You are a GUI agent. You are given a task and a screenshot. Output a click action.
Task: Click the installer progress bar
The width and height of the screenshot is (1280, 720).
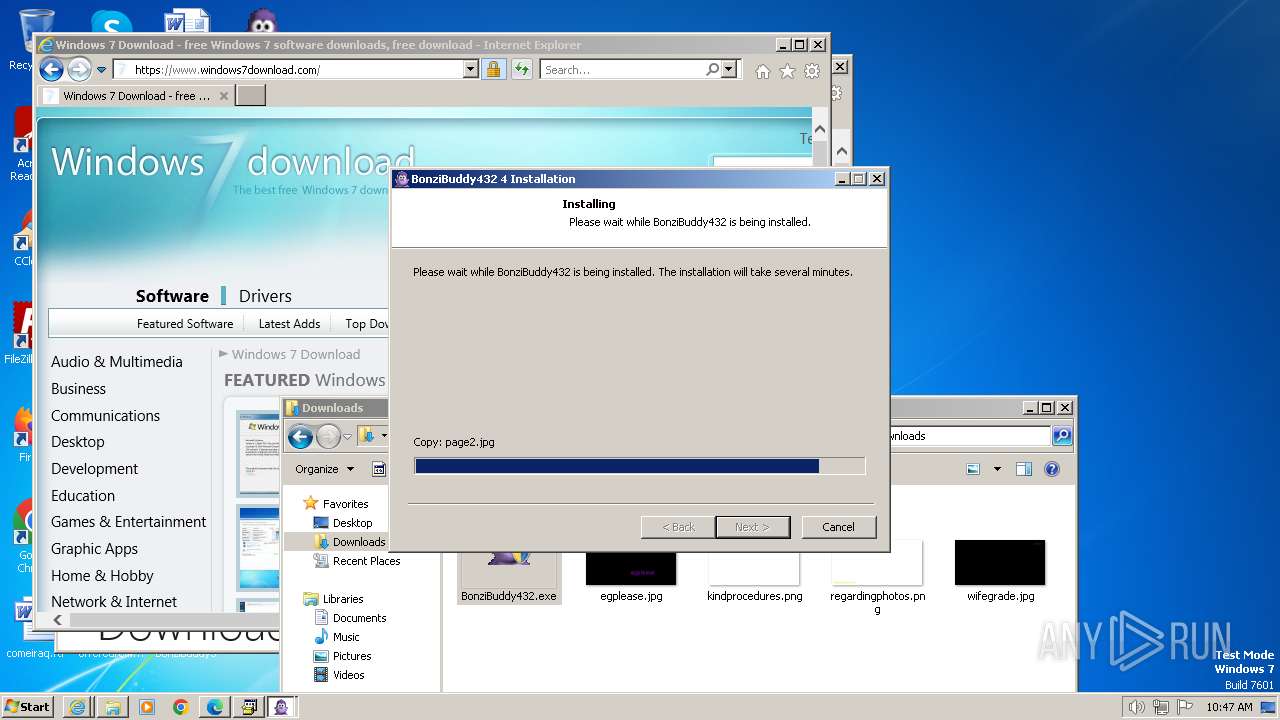639,466
